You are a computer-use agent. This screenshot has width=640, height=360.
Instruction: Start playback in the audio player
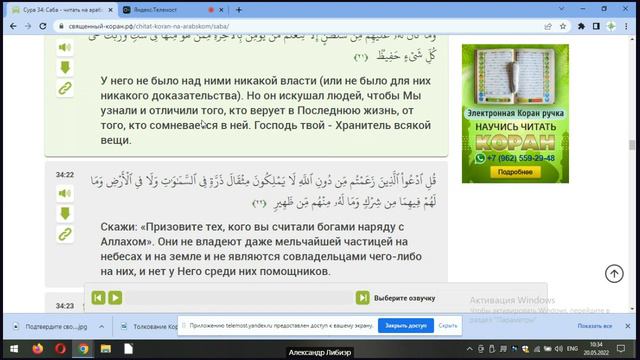coord(115,298)
